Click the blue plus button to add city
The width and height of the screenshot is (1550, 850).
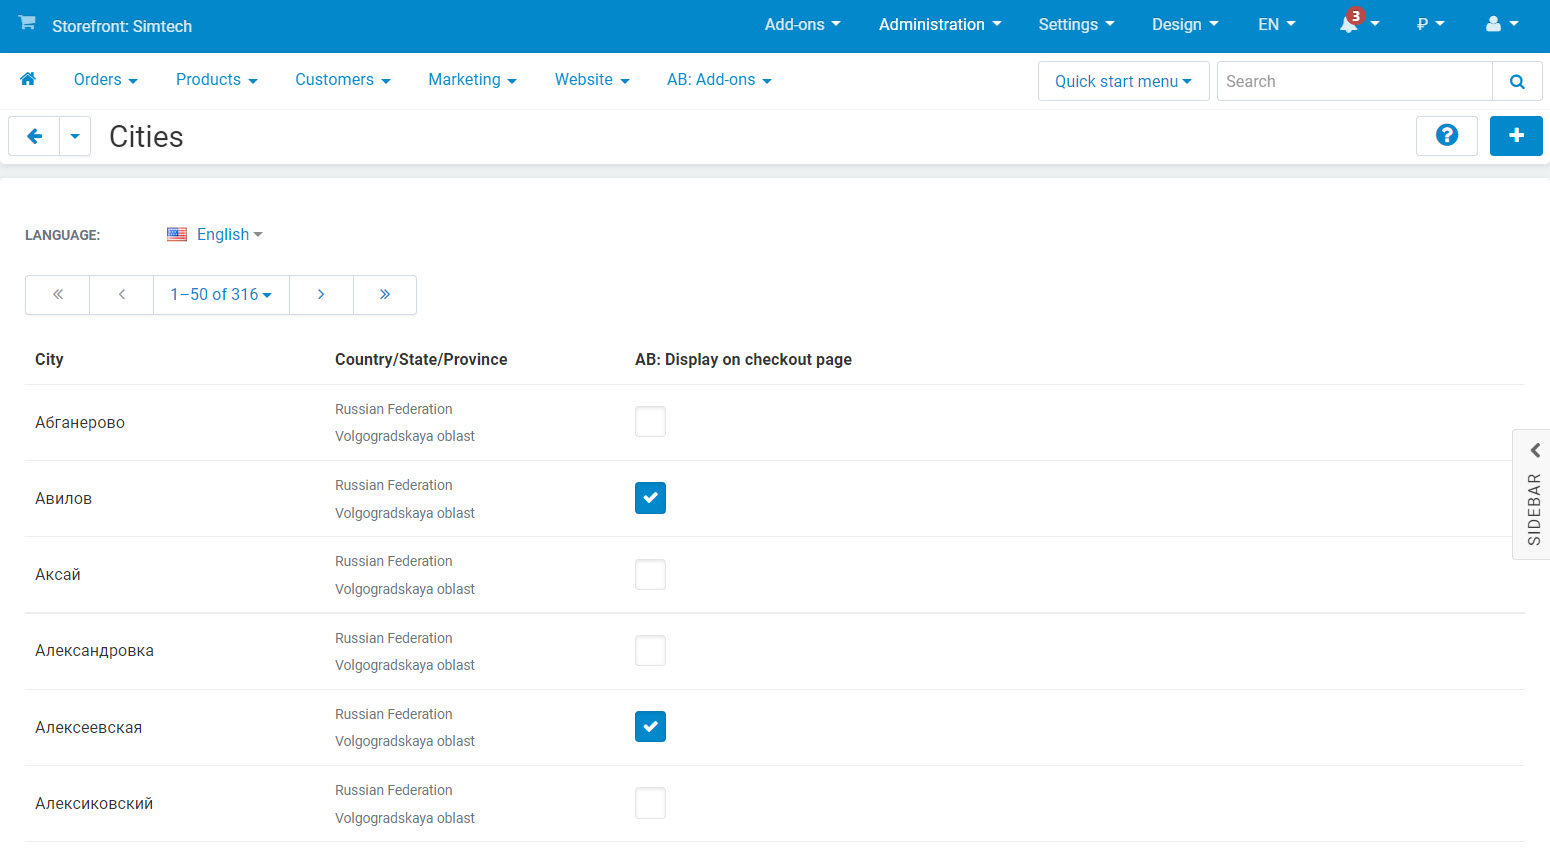1515,136
